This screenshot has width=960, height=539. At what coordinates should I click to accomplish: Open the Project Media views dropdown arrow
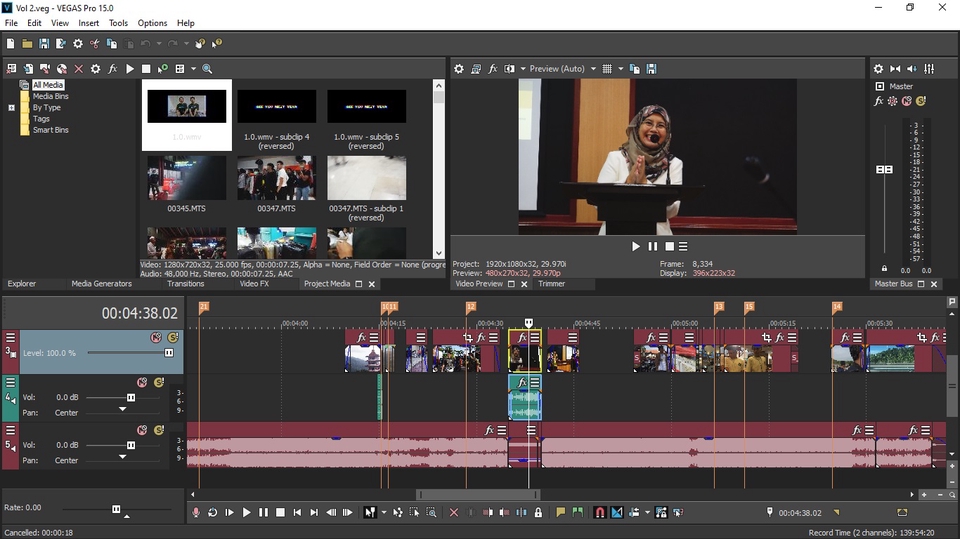tap(193, 69)
